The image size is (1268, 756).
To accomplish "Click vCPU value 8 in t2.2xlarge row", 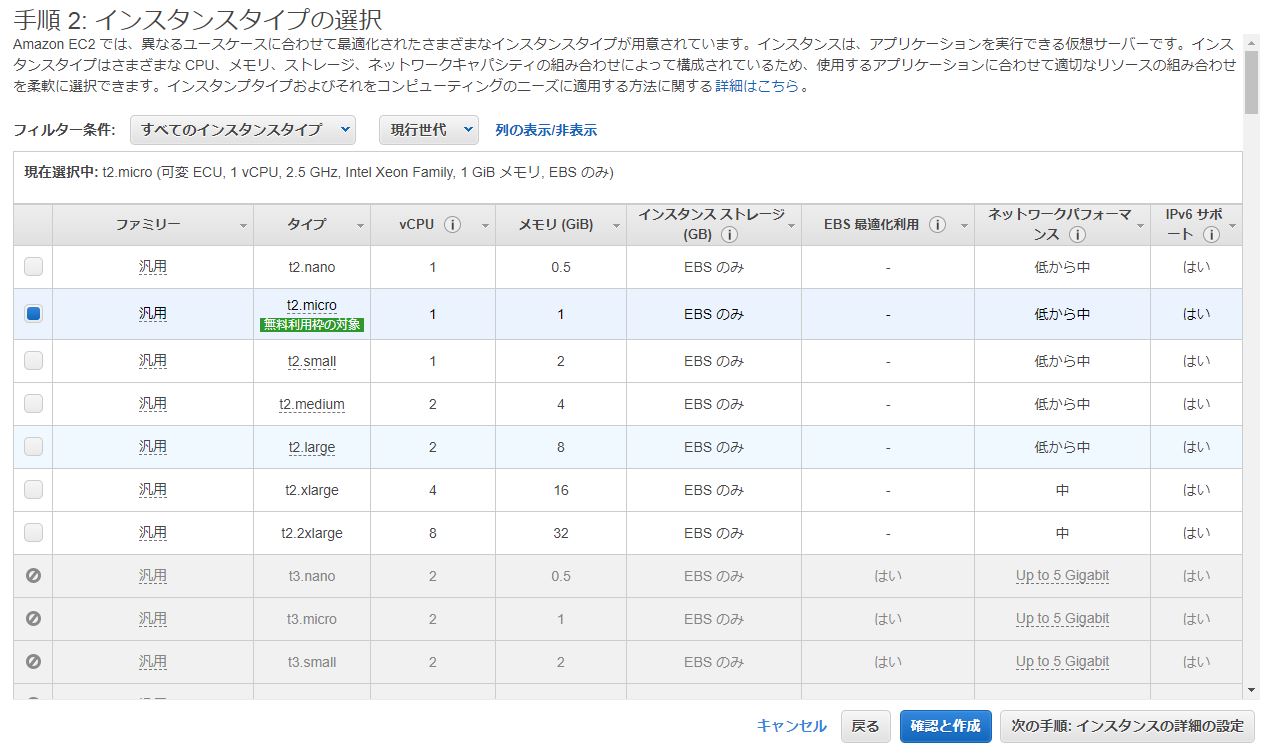I will pos(433,533).
